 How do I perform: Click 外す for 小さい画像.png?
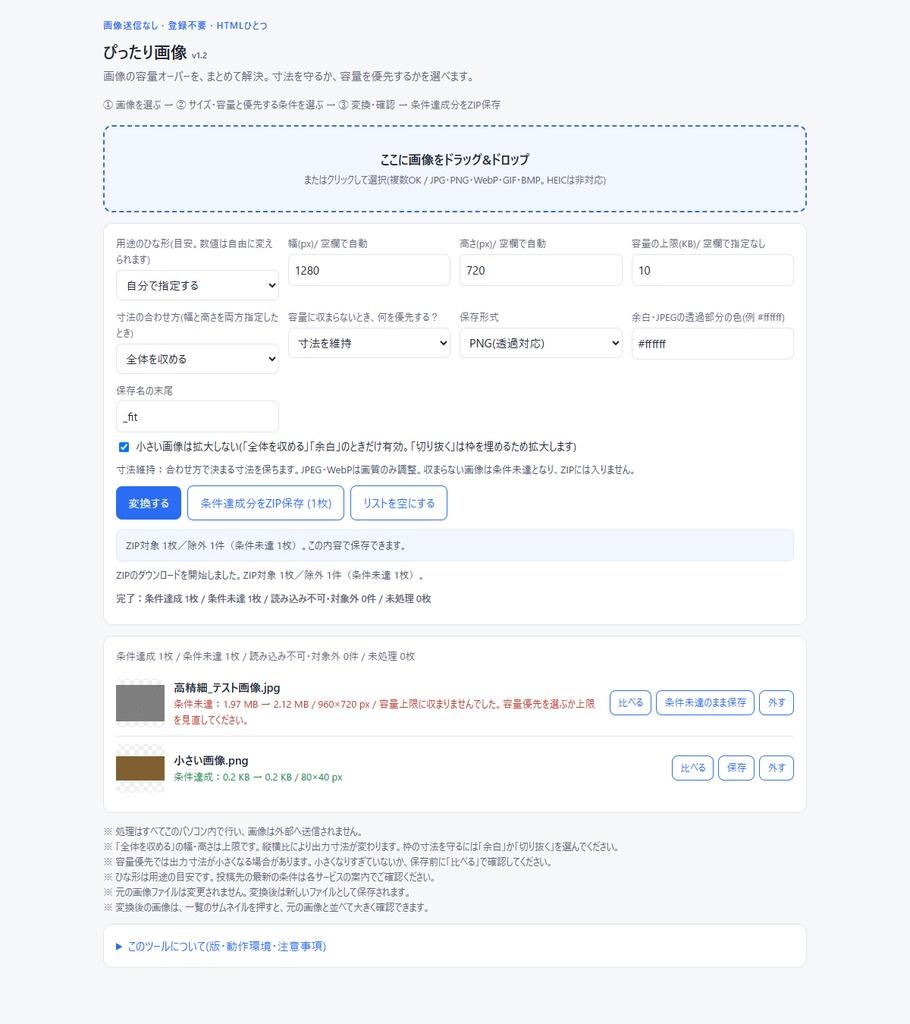(x=776, y=768)
